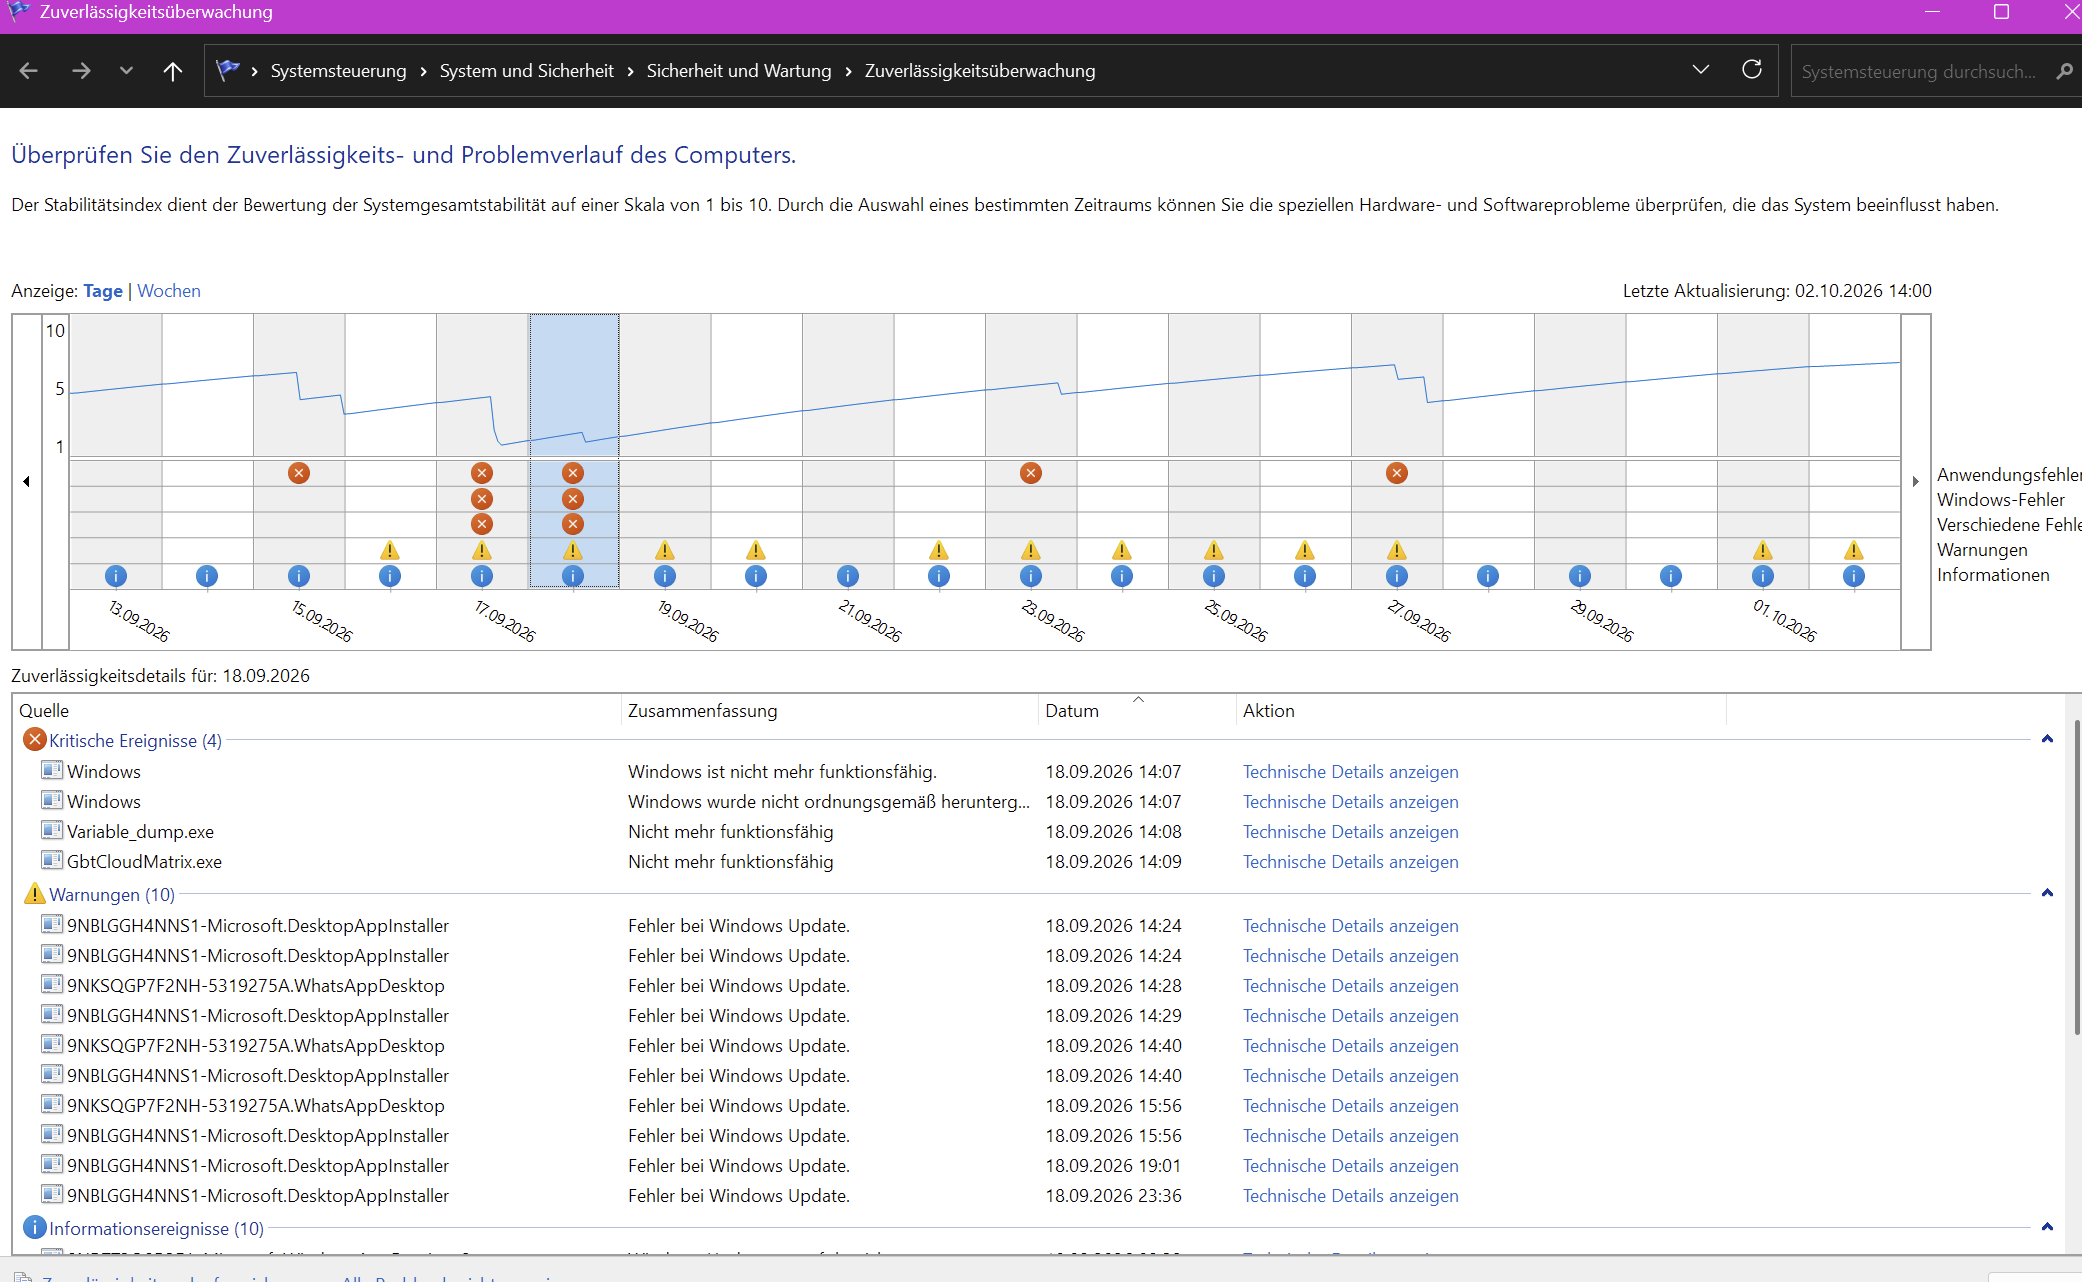
Task: Show technical details for GbtCloudMatrix.exe
Action: (x=1350, y=862)
